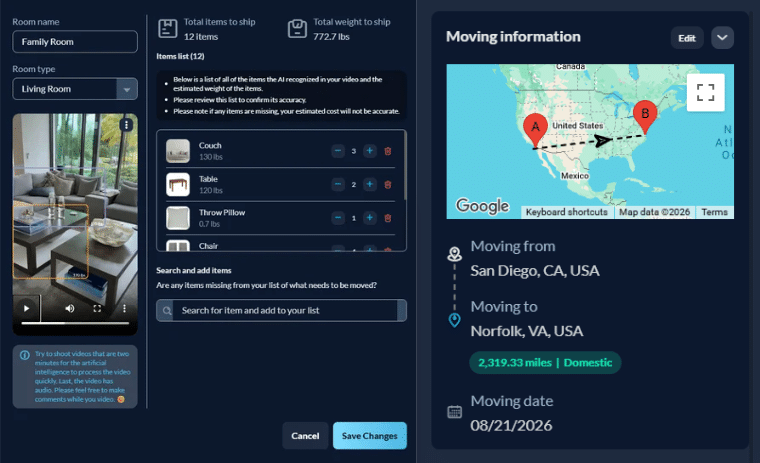Click Save Changes button
760x463 pixels.
coord(370,436)
